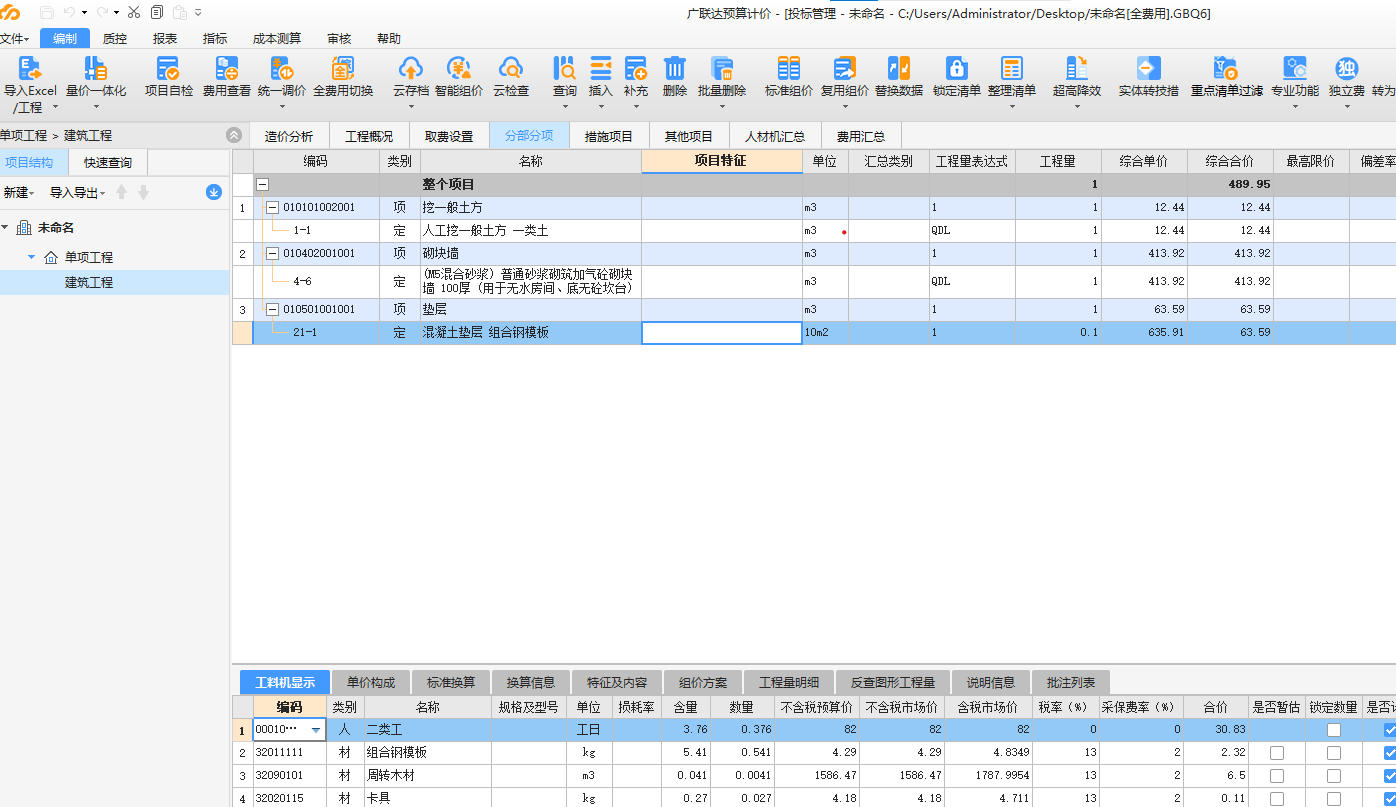Click the 项目特征 column header
The height and width of the screenshot is (807, 1396).
722,161
